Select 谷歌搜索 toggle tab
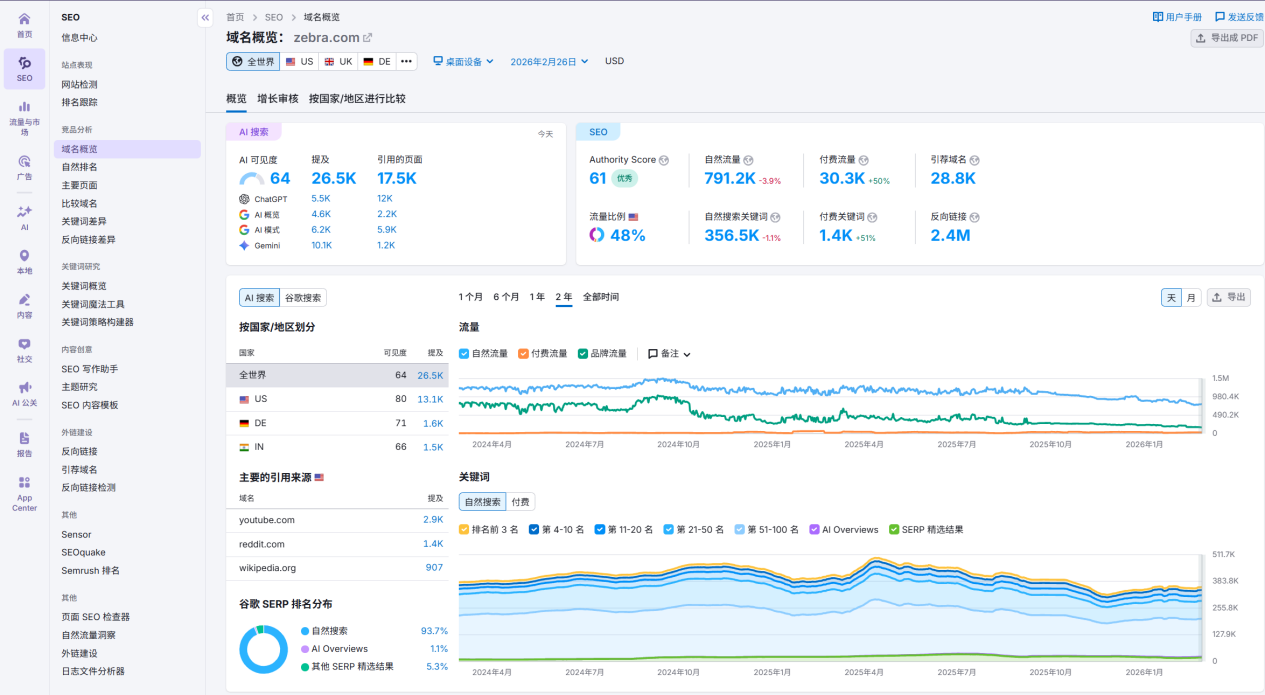This screenshot has width=1265, height=695. coord(303,297)
